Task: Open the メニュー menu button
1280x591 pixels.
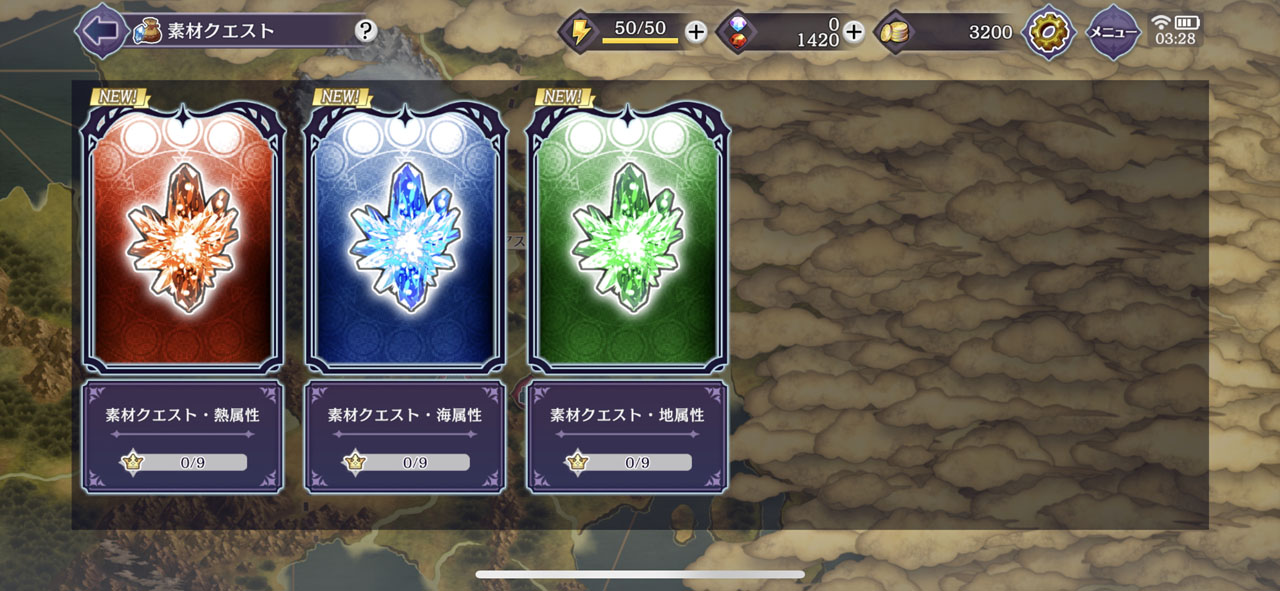Action: pyautogui.click(x=1113, y=32)
